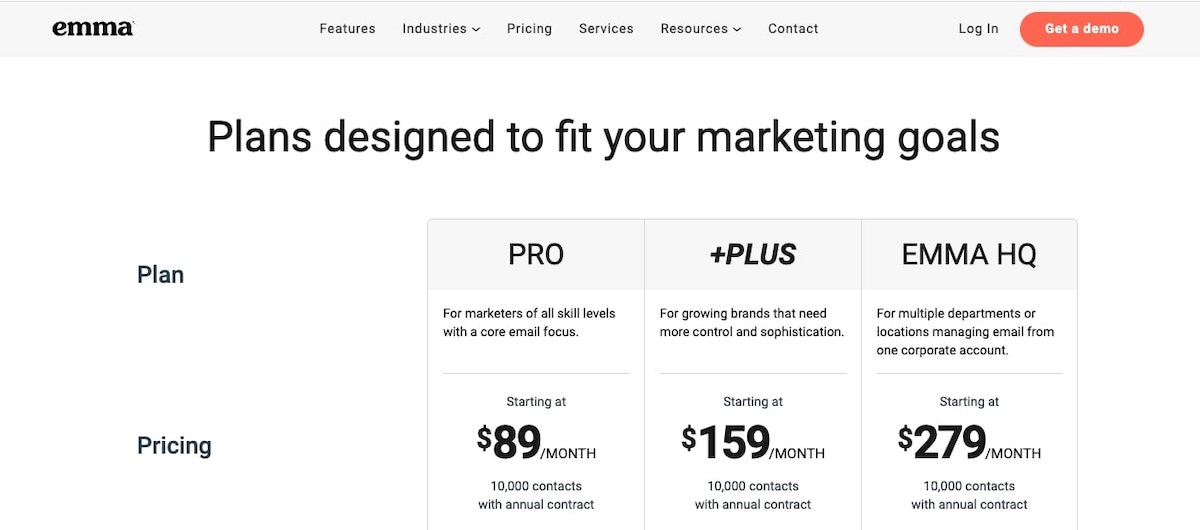Click the EMMA HQ plan description text
Image resolution: width=1200 pixels, height=530 pixels.
coord(965,332)
